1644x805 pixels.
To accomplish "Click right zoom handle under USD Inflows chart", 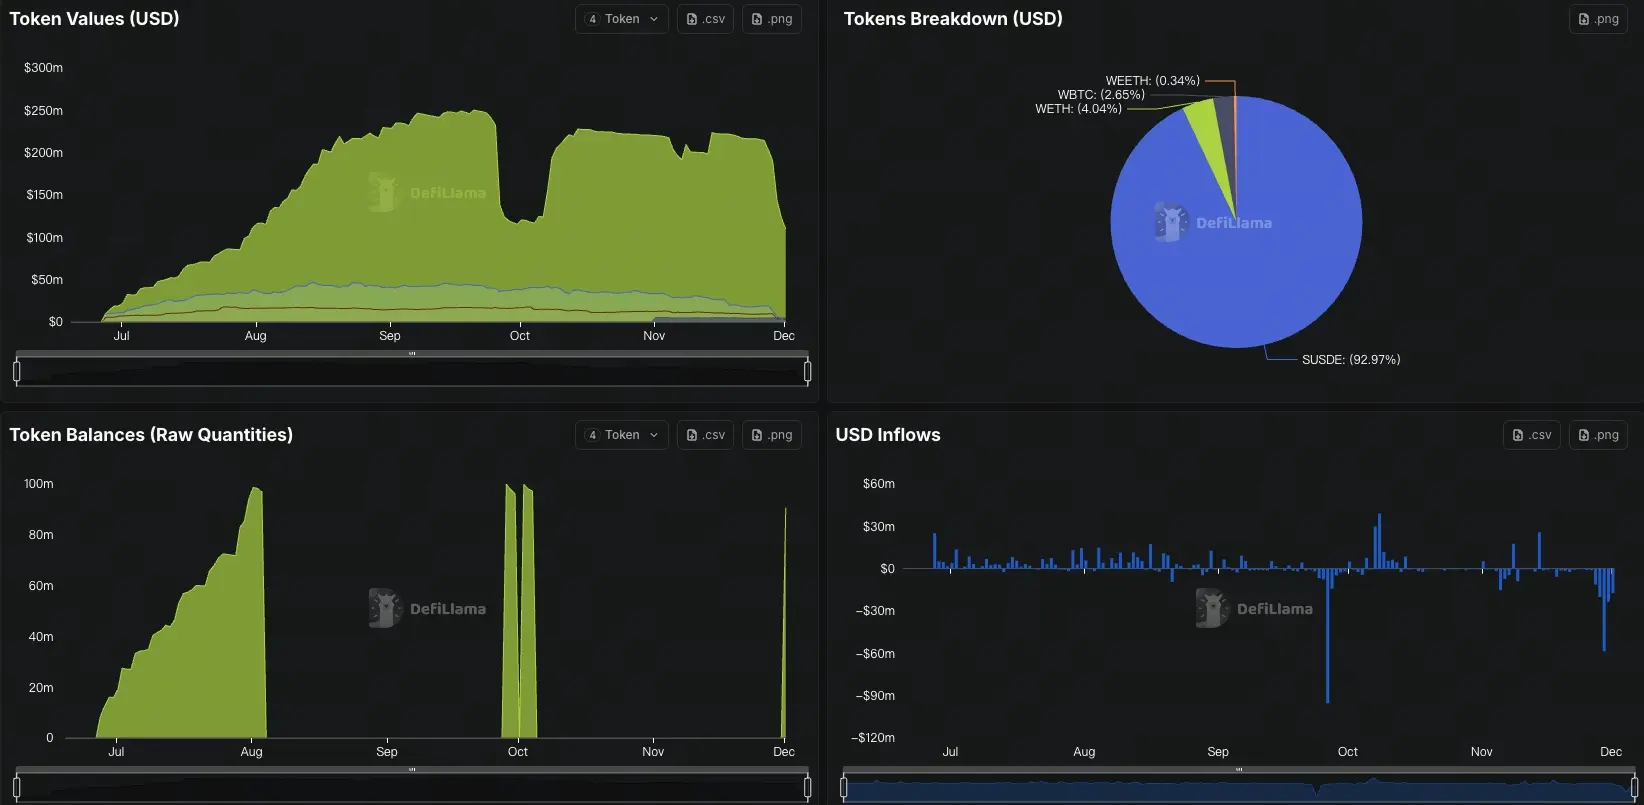I will coord(1635,788).
